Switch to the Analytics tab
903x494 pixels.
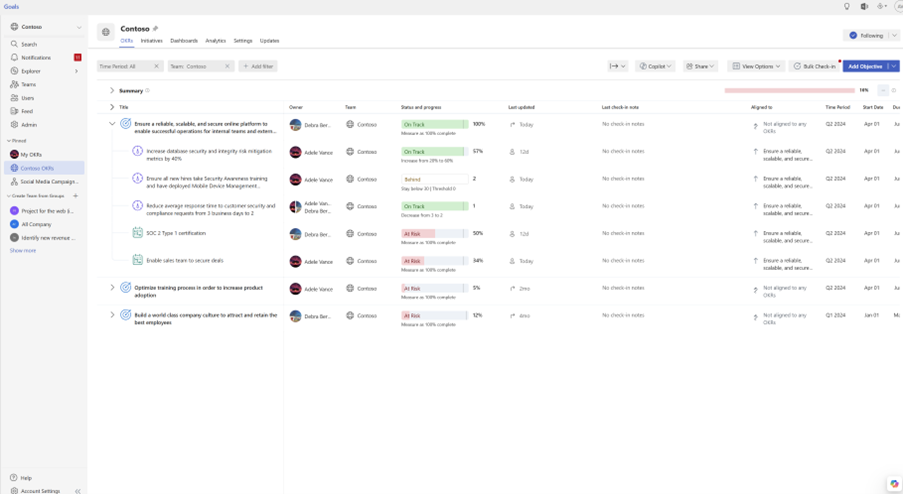[215, 41]
